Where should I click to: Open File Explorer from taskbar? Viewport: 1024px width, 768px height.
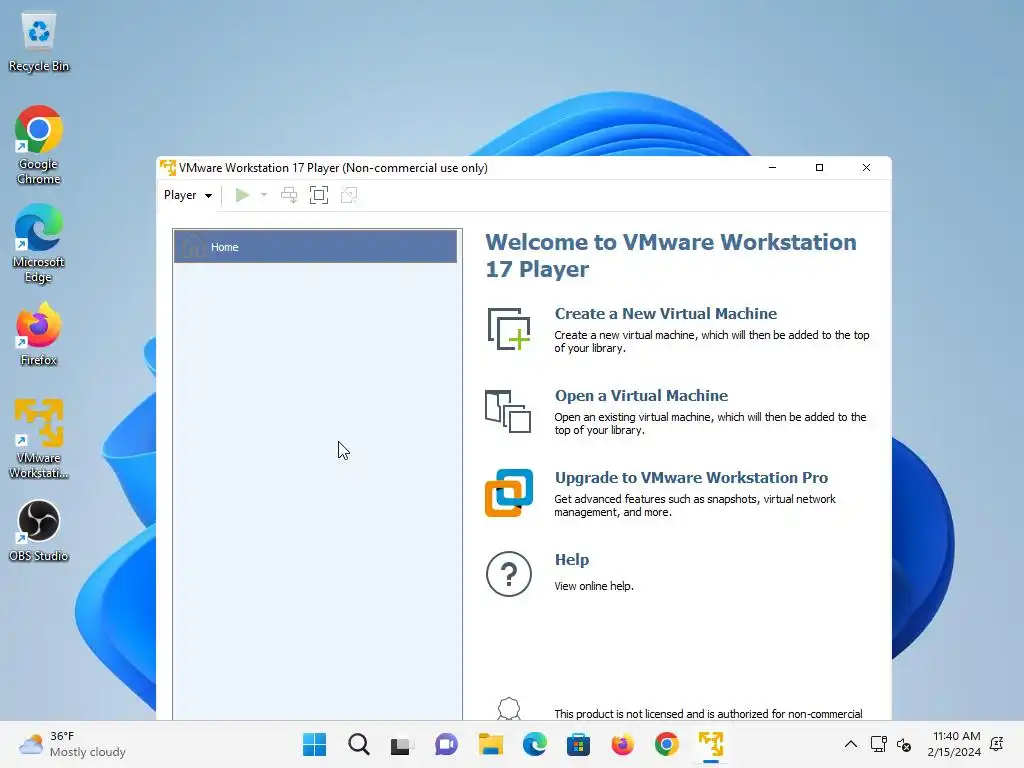click(x=490, y=744)
